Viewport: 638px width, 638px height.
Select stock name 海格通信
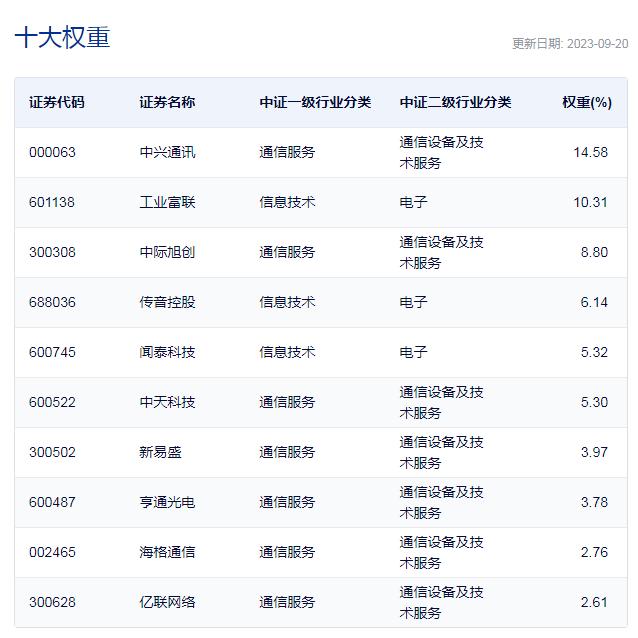click(x=167, y=553)
